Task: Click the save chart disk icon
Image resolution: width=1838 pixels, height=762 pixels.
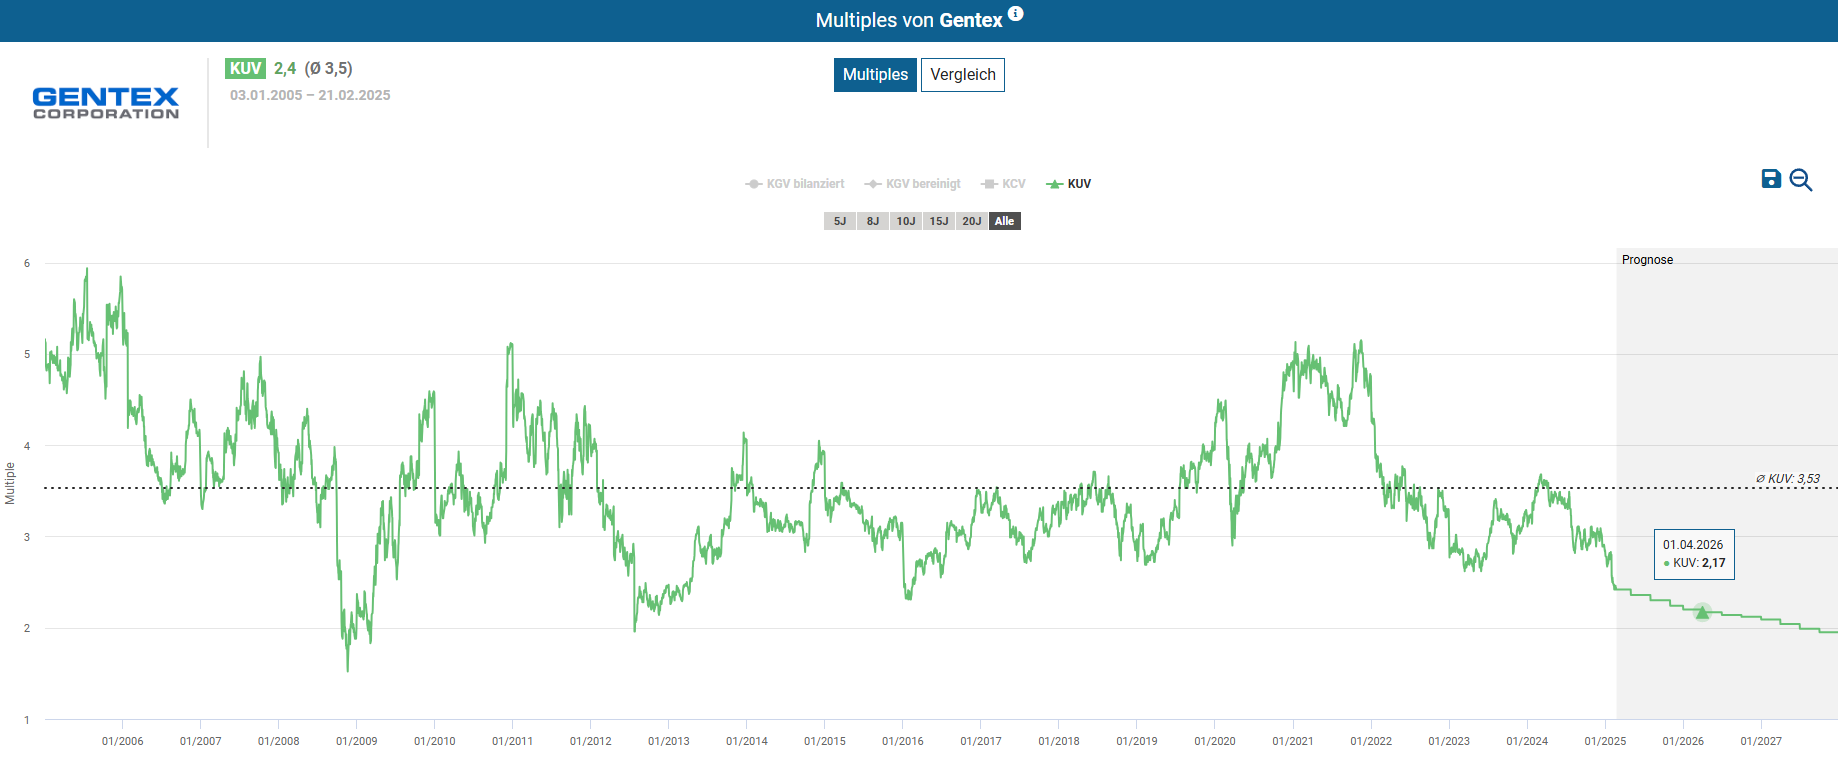Action: point(1771,179)
